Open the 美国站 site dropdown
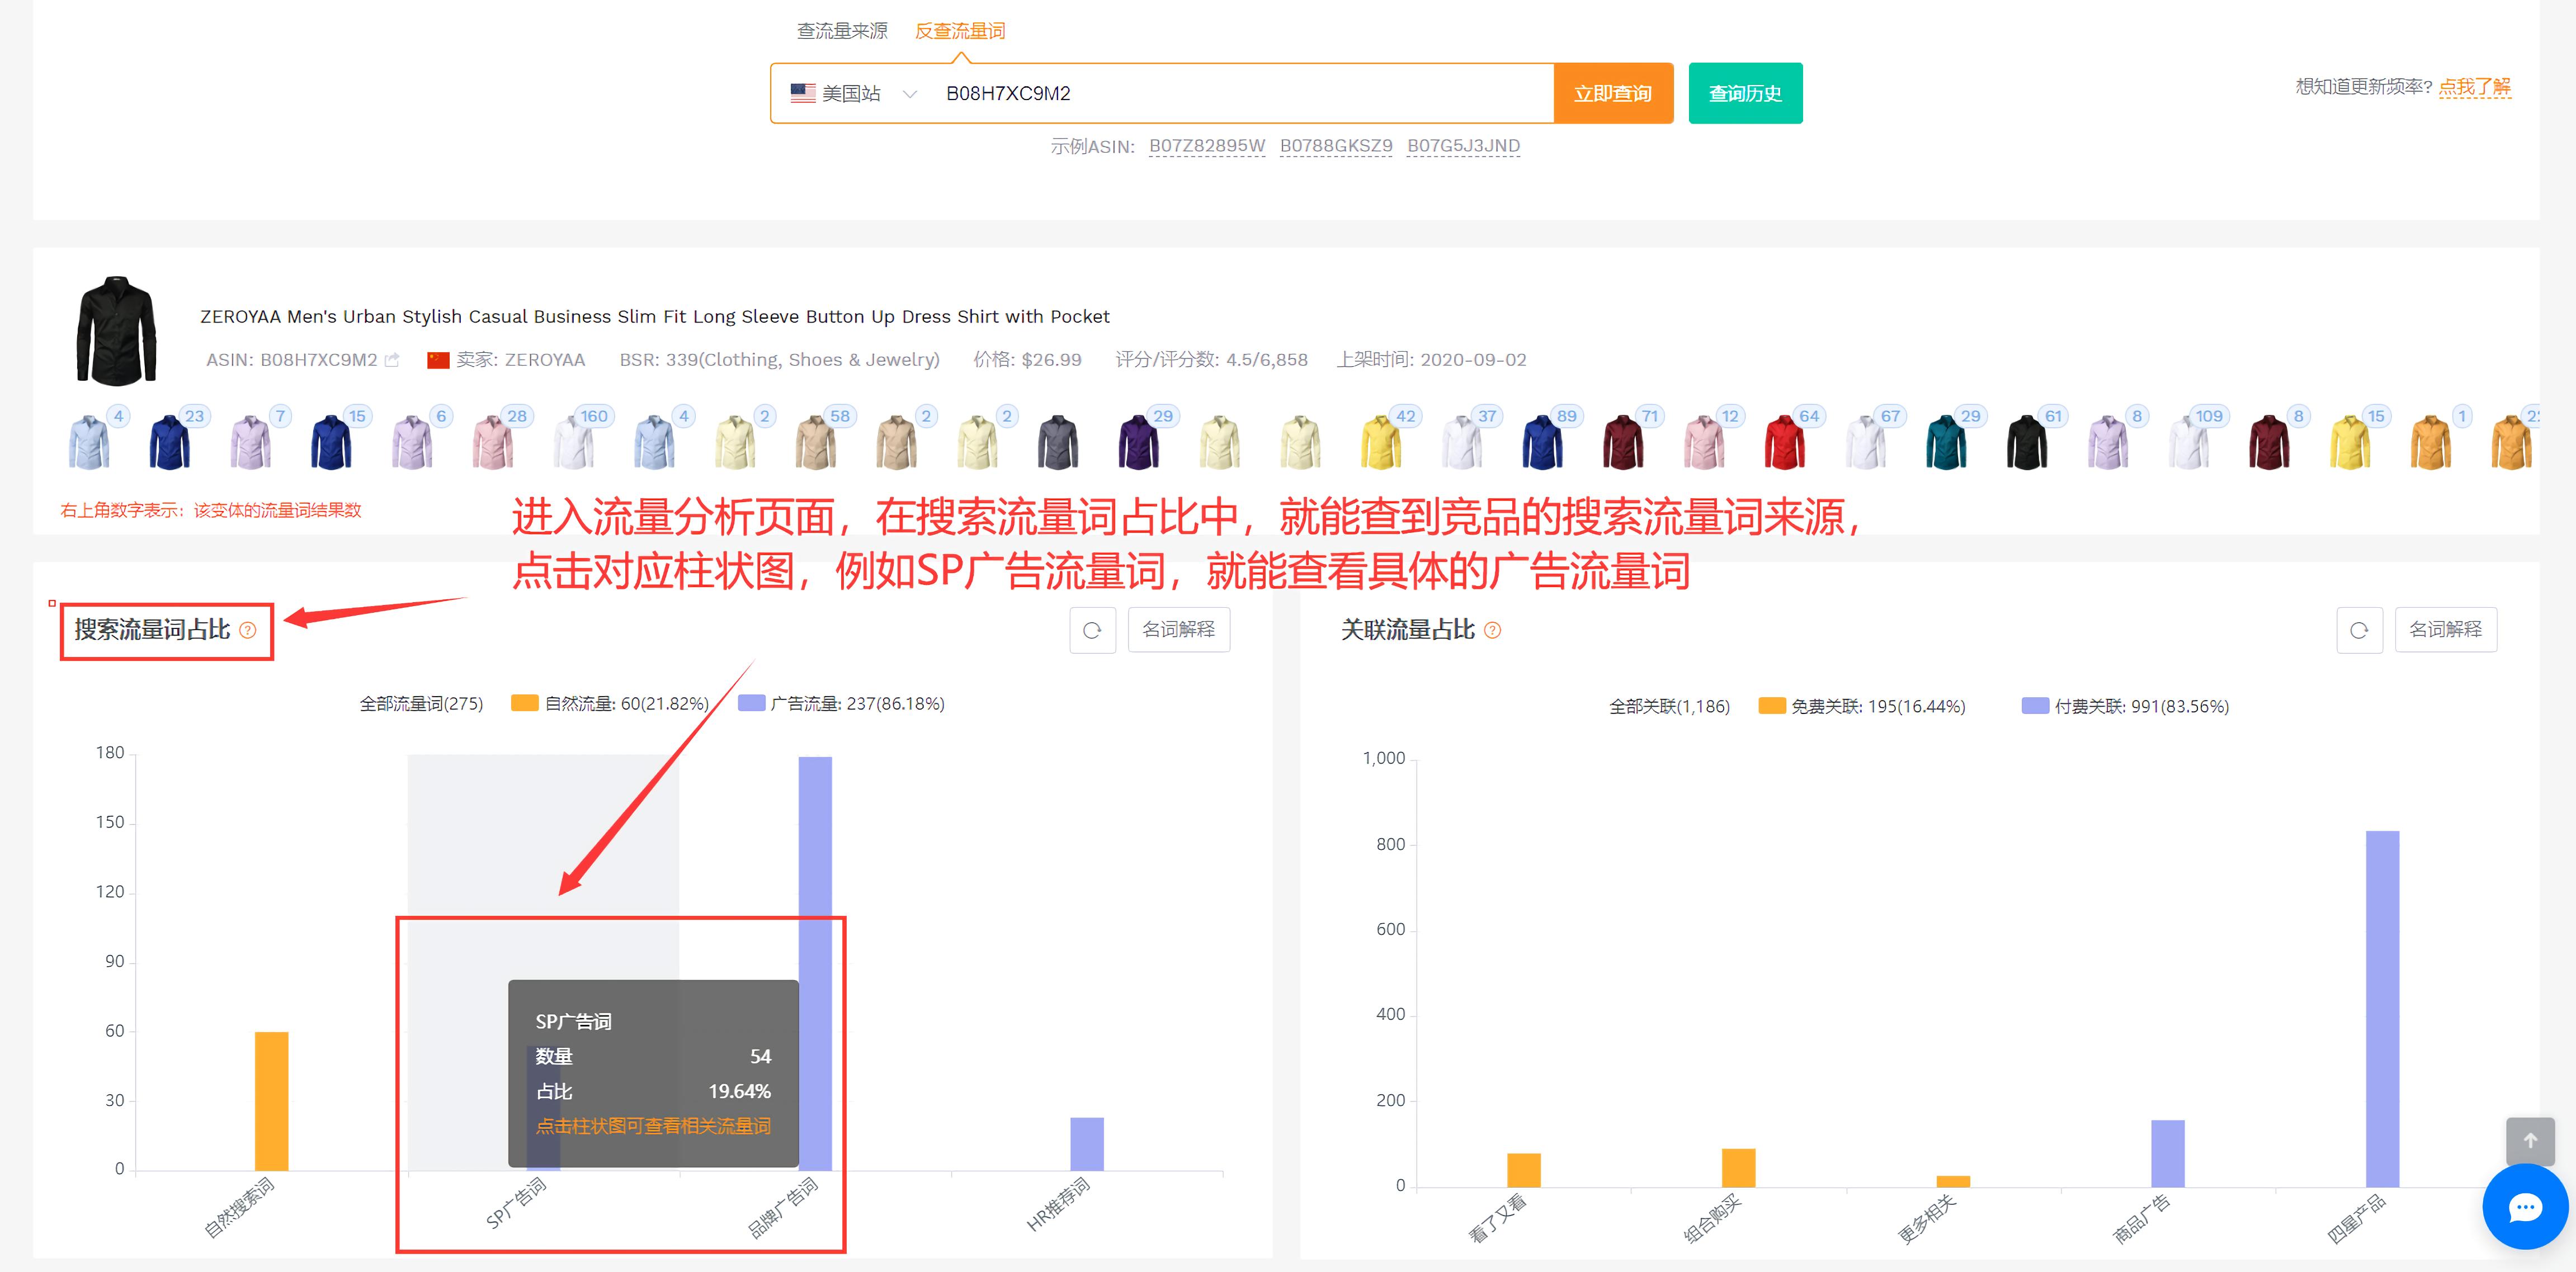The height and width of the screenshot is (1272, 2576). click(x=910, y=93)
